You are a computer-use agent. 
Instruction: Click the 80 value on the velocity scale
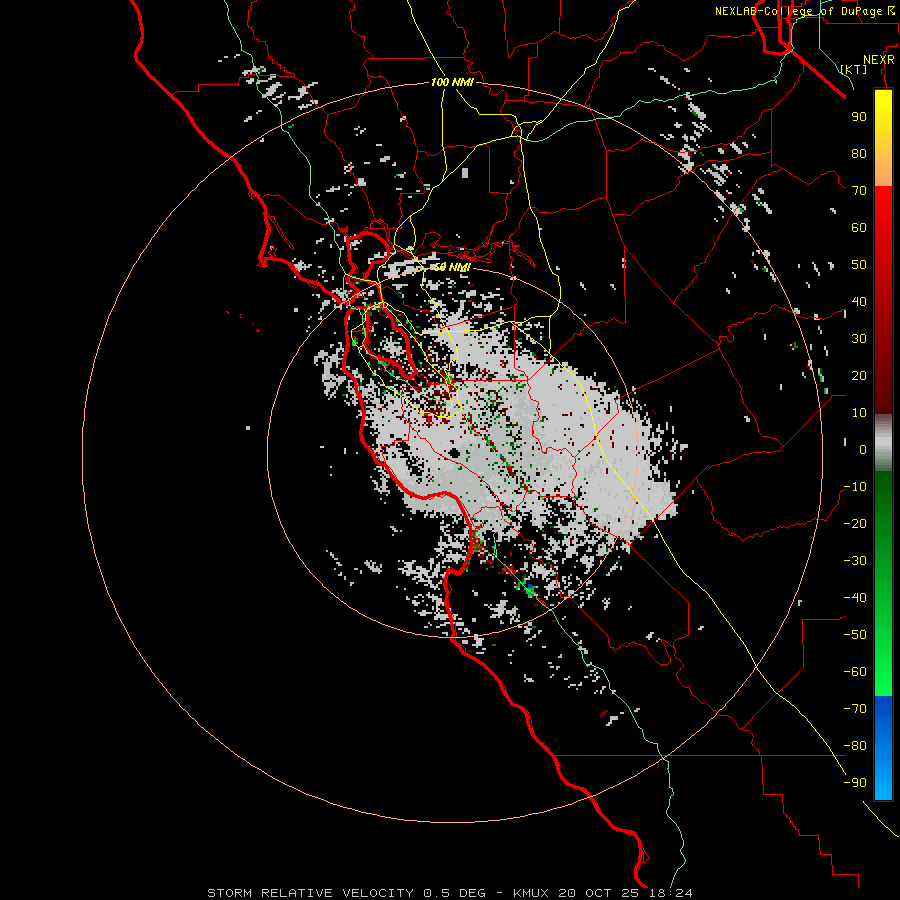[x=859, y=153]
